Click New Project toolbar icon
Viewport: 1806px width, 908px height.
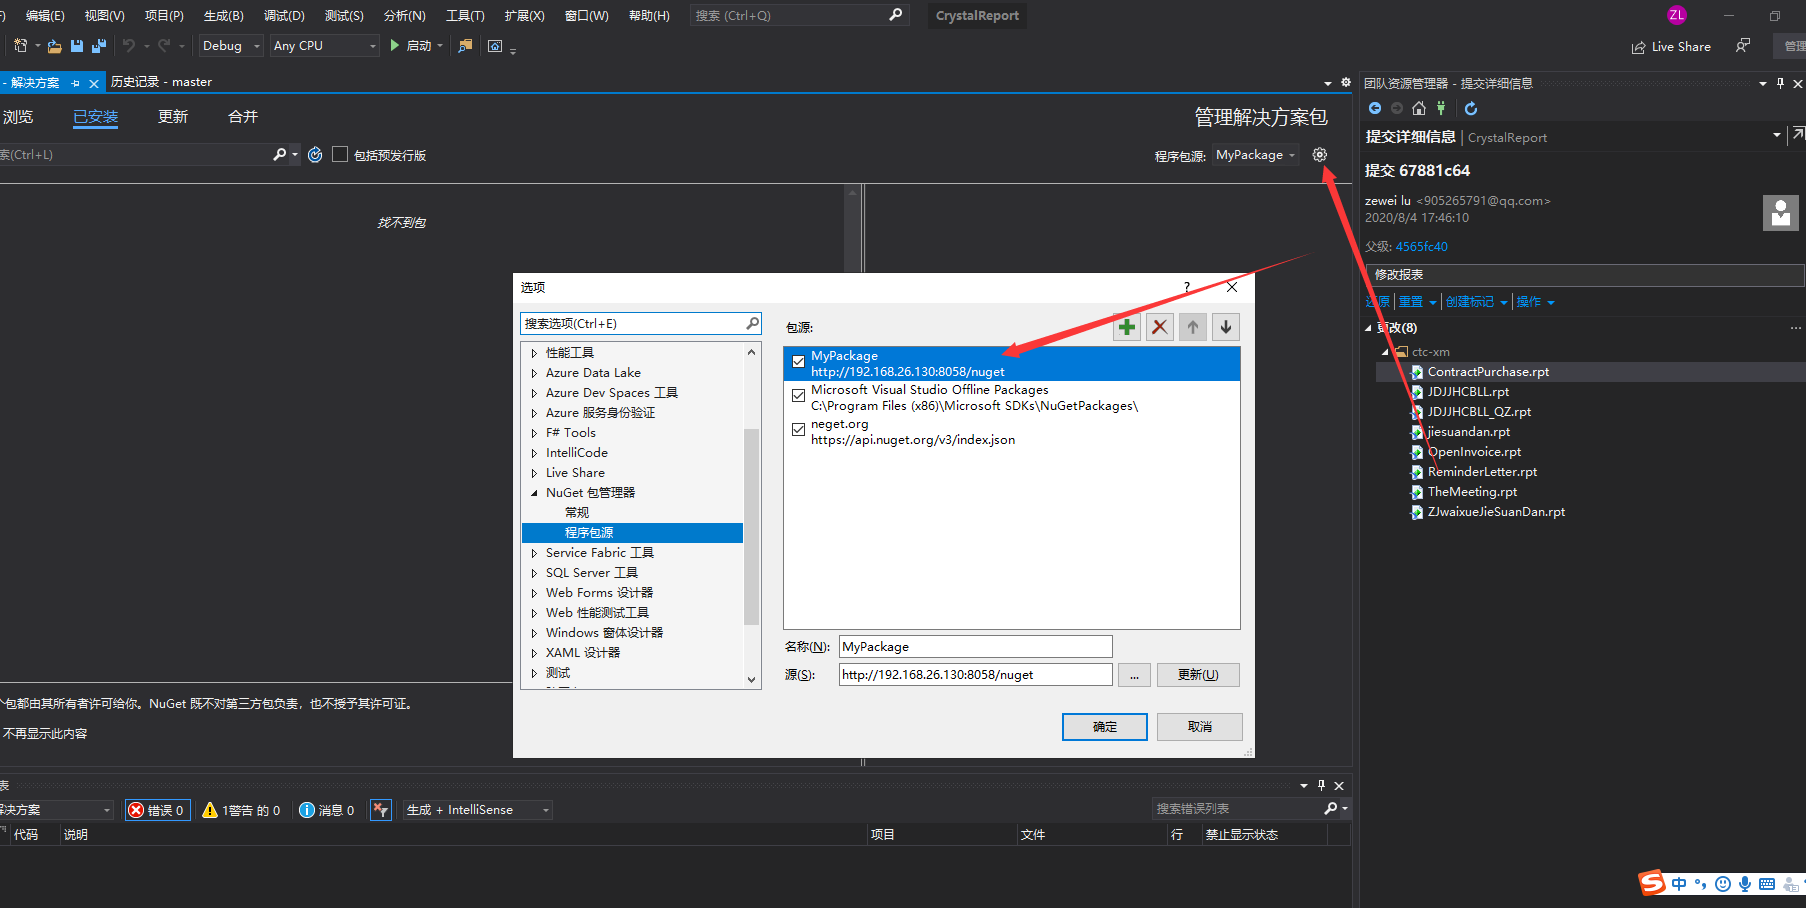click(x=21, y=46)
